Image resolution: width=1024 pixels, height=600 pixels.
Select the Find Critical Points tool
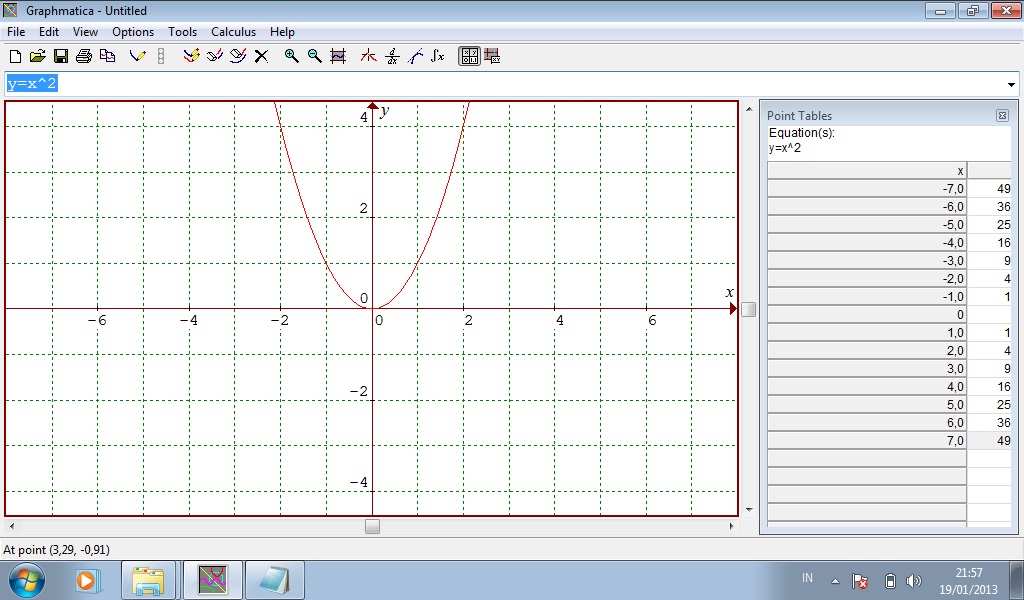(x=368, y=56)
